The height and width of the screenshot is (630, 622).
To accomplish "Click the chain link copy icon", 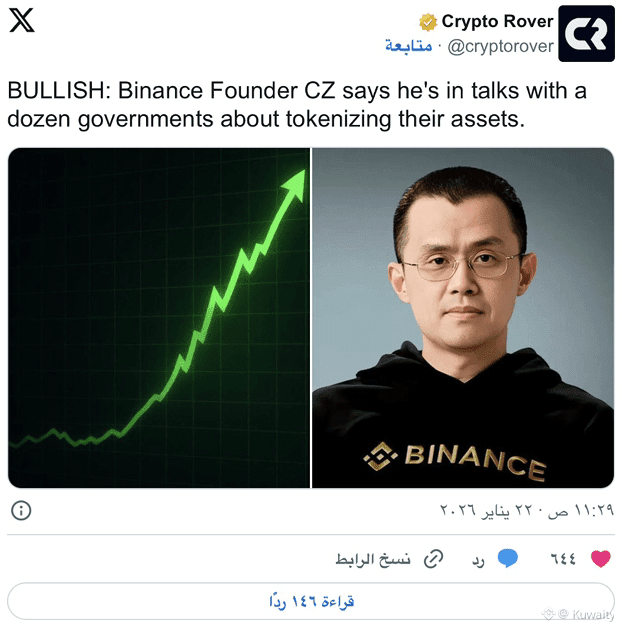I will pos(434,559).
